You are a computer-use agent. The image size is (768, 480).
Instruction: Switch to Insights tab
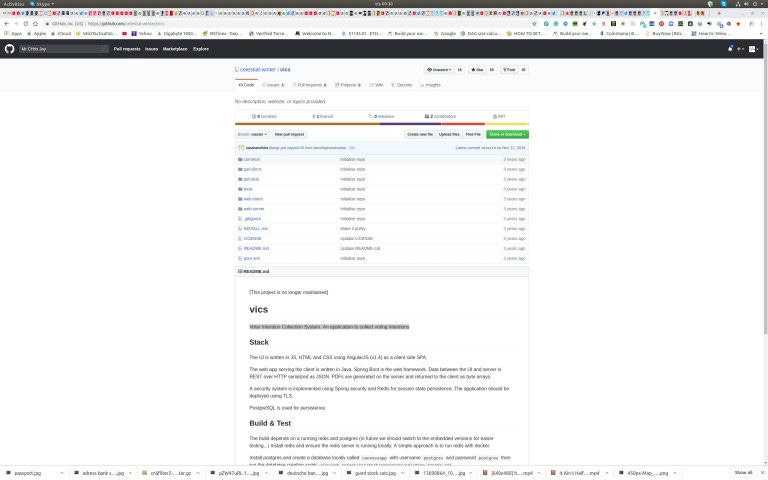(x=430, y=85)
